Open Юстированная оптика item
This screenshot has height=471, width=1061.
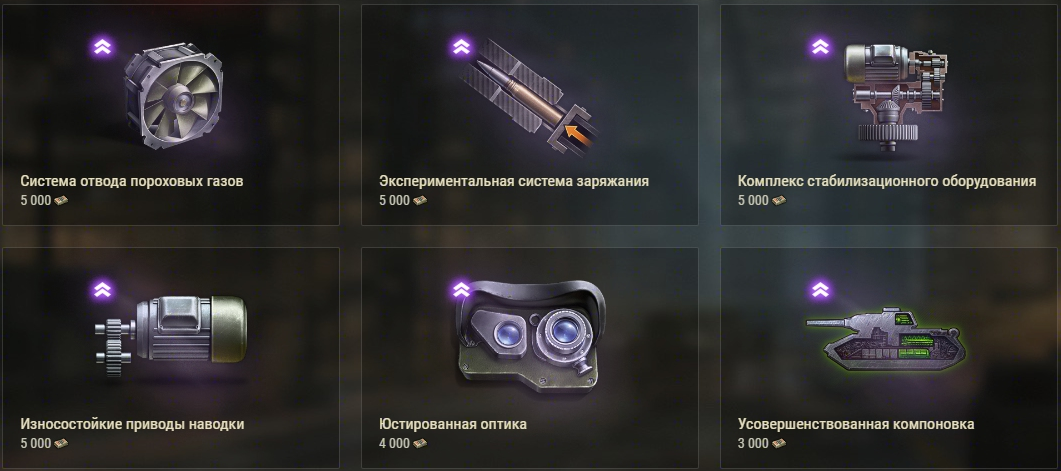point(453,424)
